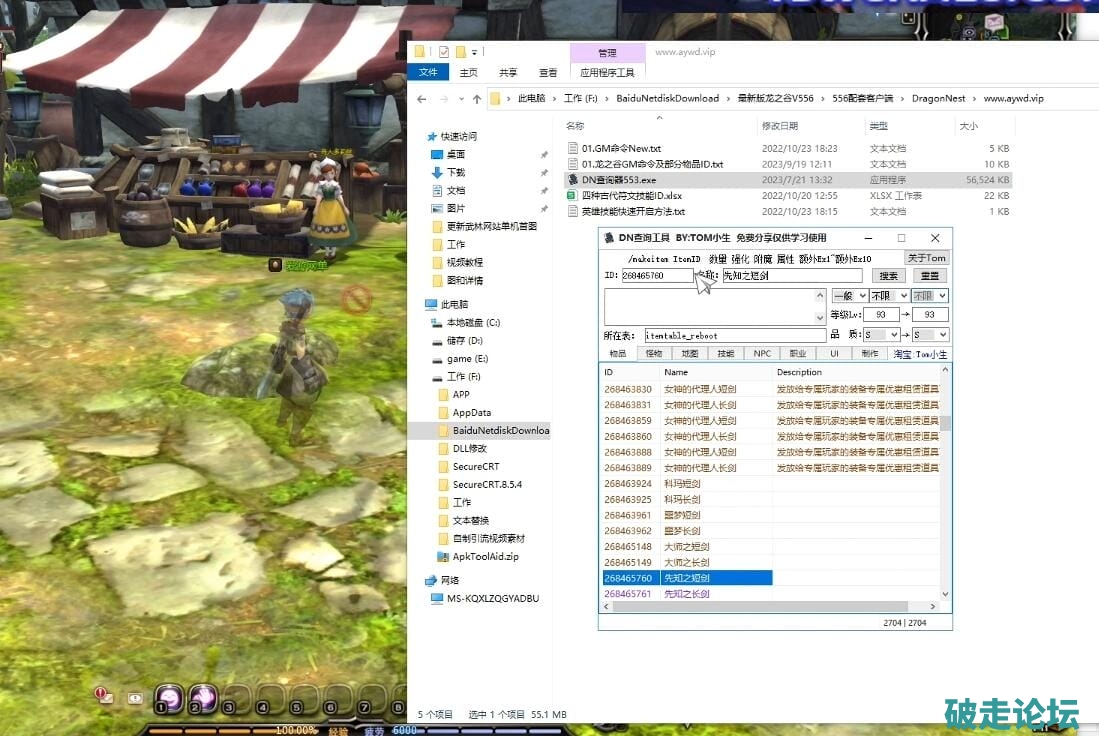This screenshot has height=736, width=1099.
Task: Switch to the NPC tab
Action: pos(762,354)
